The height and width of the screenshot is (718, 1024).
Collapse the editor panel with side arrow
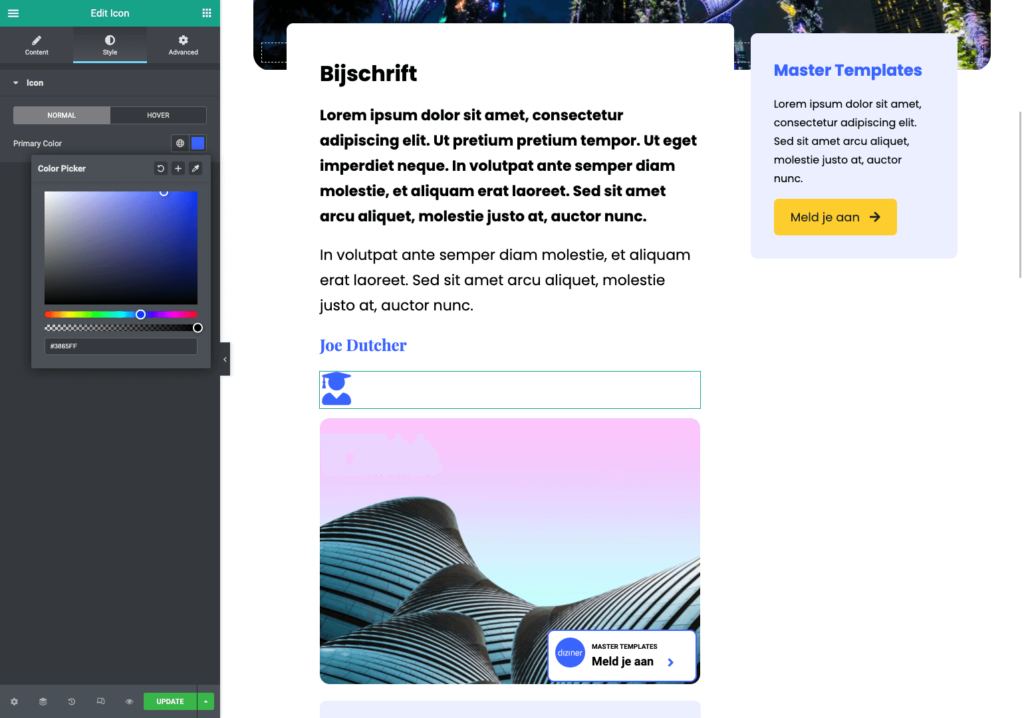click(x=225, y=359)
